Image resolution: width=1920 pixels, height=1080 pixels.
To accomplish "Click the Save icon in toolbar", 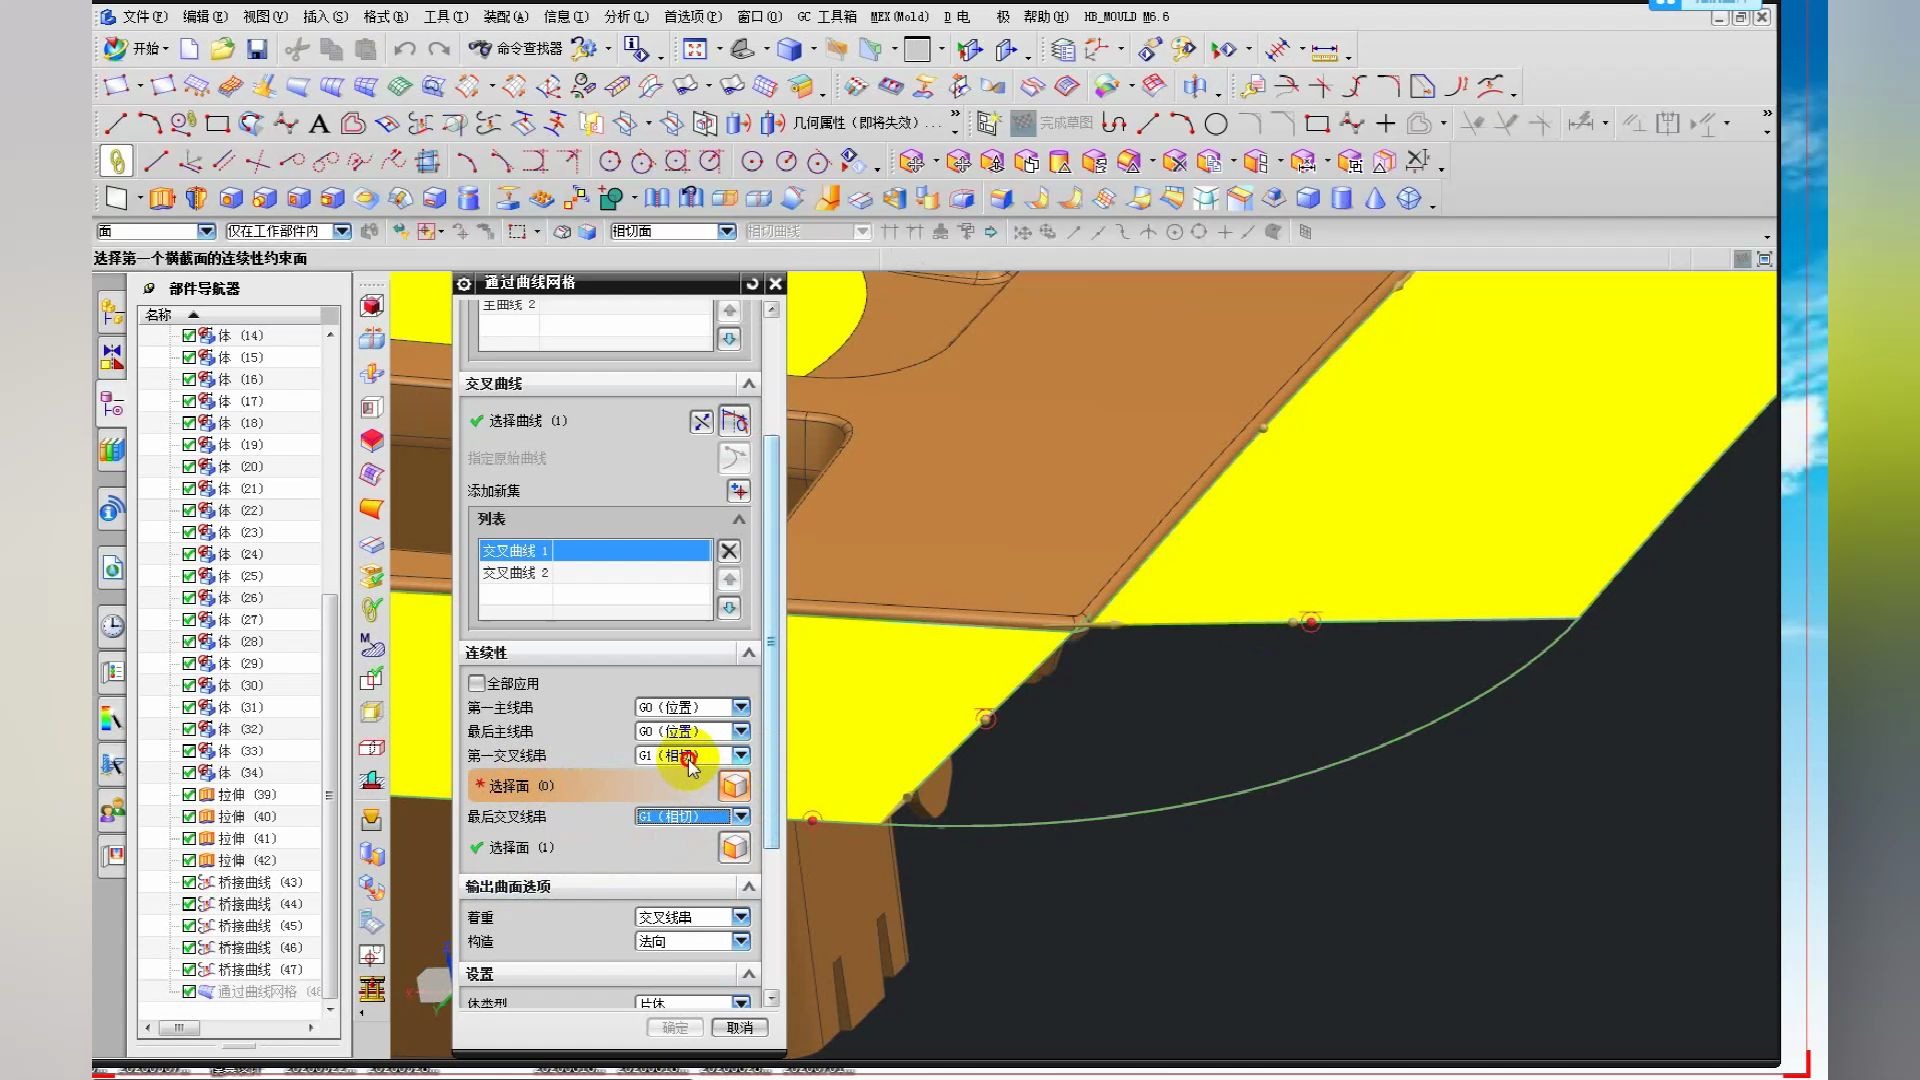I will click(257, 49).
